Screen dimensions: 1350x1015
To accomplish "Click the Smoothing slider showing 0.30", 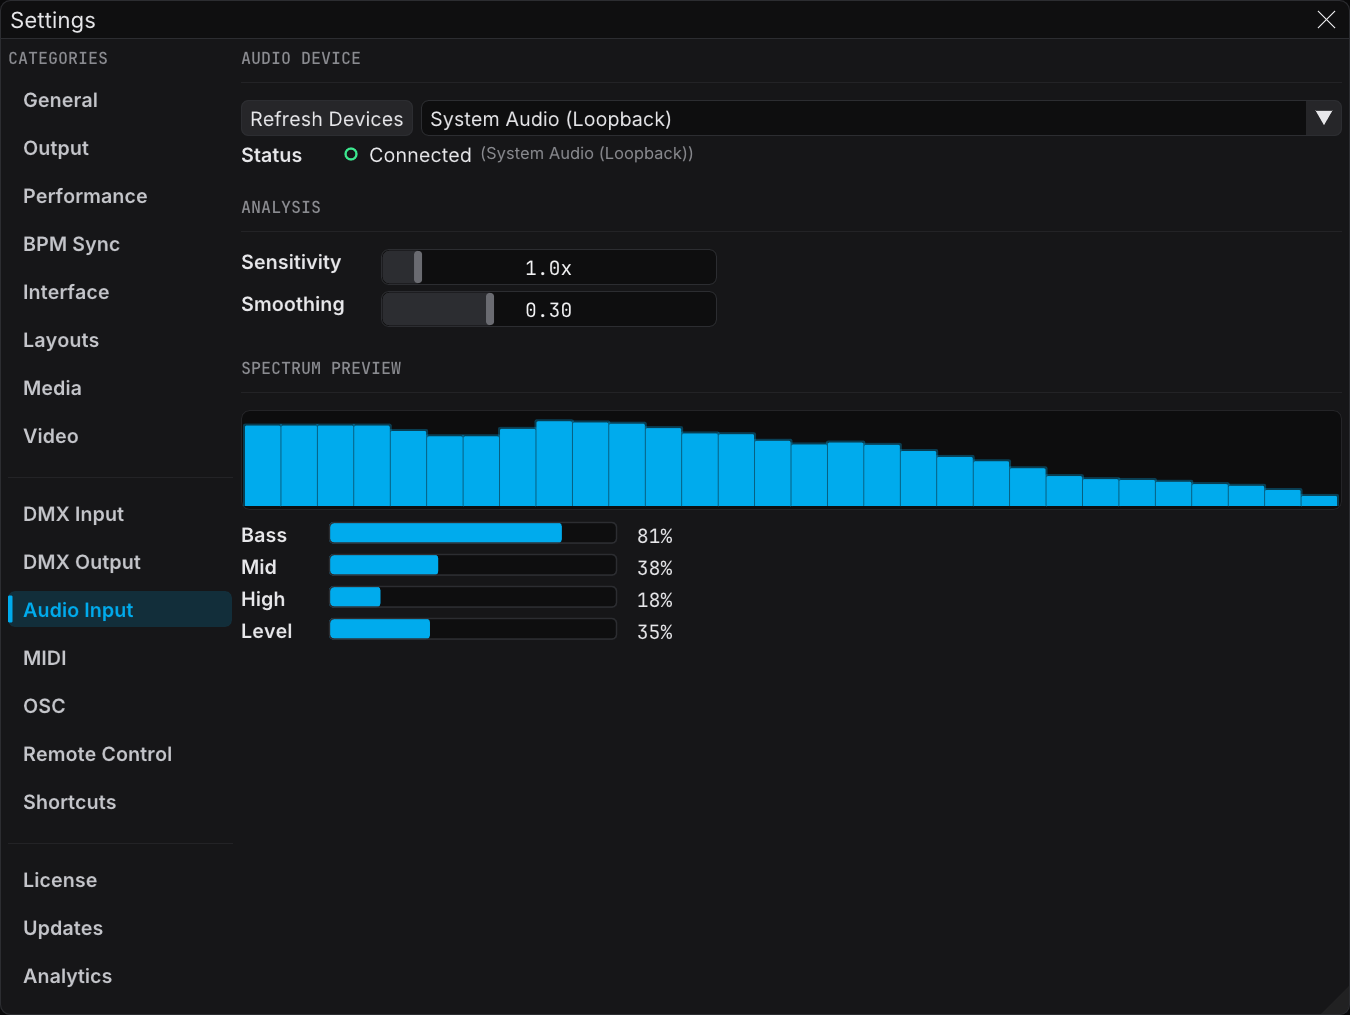I will 549,310.
